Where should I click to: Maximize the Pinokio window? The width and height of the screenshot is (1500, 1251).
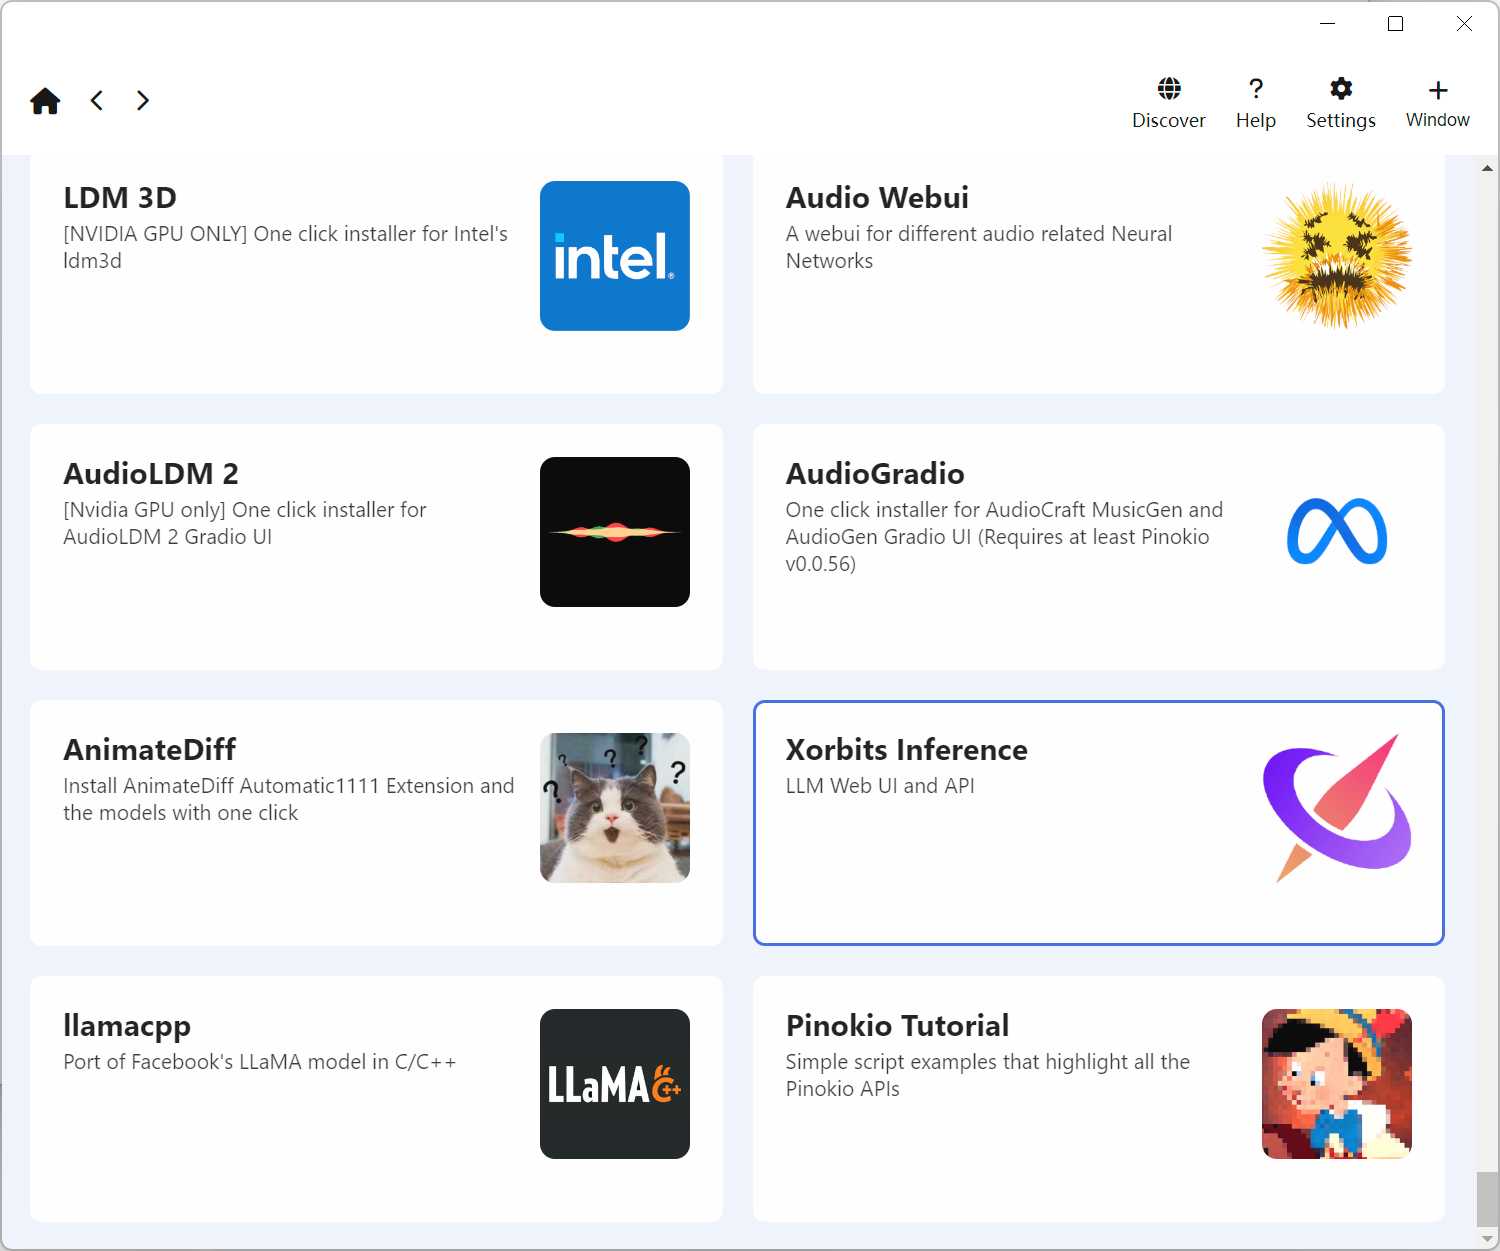1396,24
